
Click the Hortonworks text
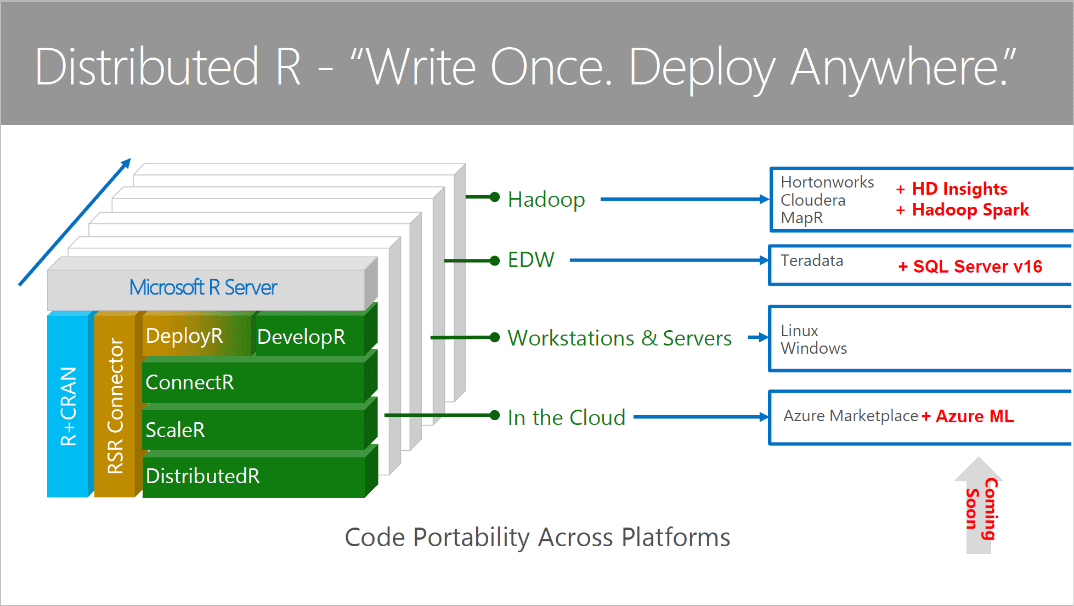pos(827,182)
